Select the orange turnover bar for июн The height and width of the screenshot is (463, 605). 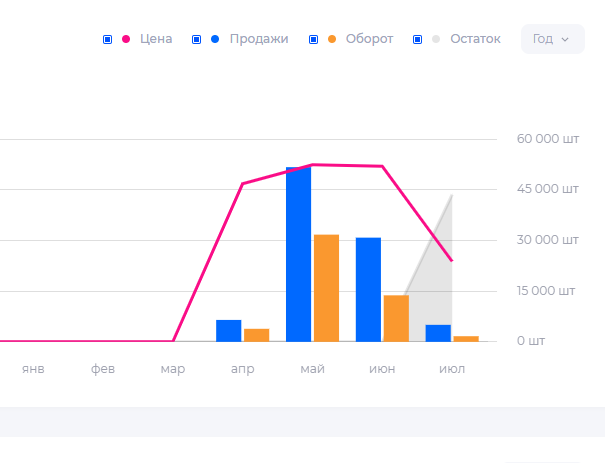point(396,318)
